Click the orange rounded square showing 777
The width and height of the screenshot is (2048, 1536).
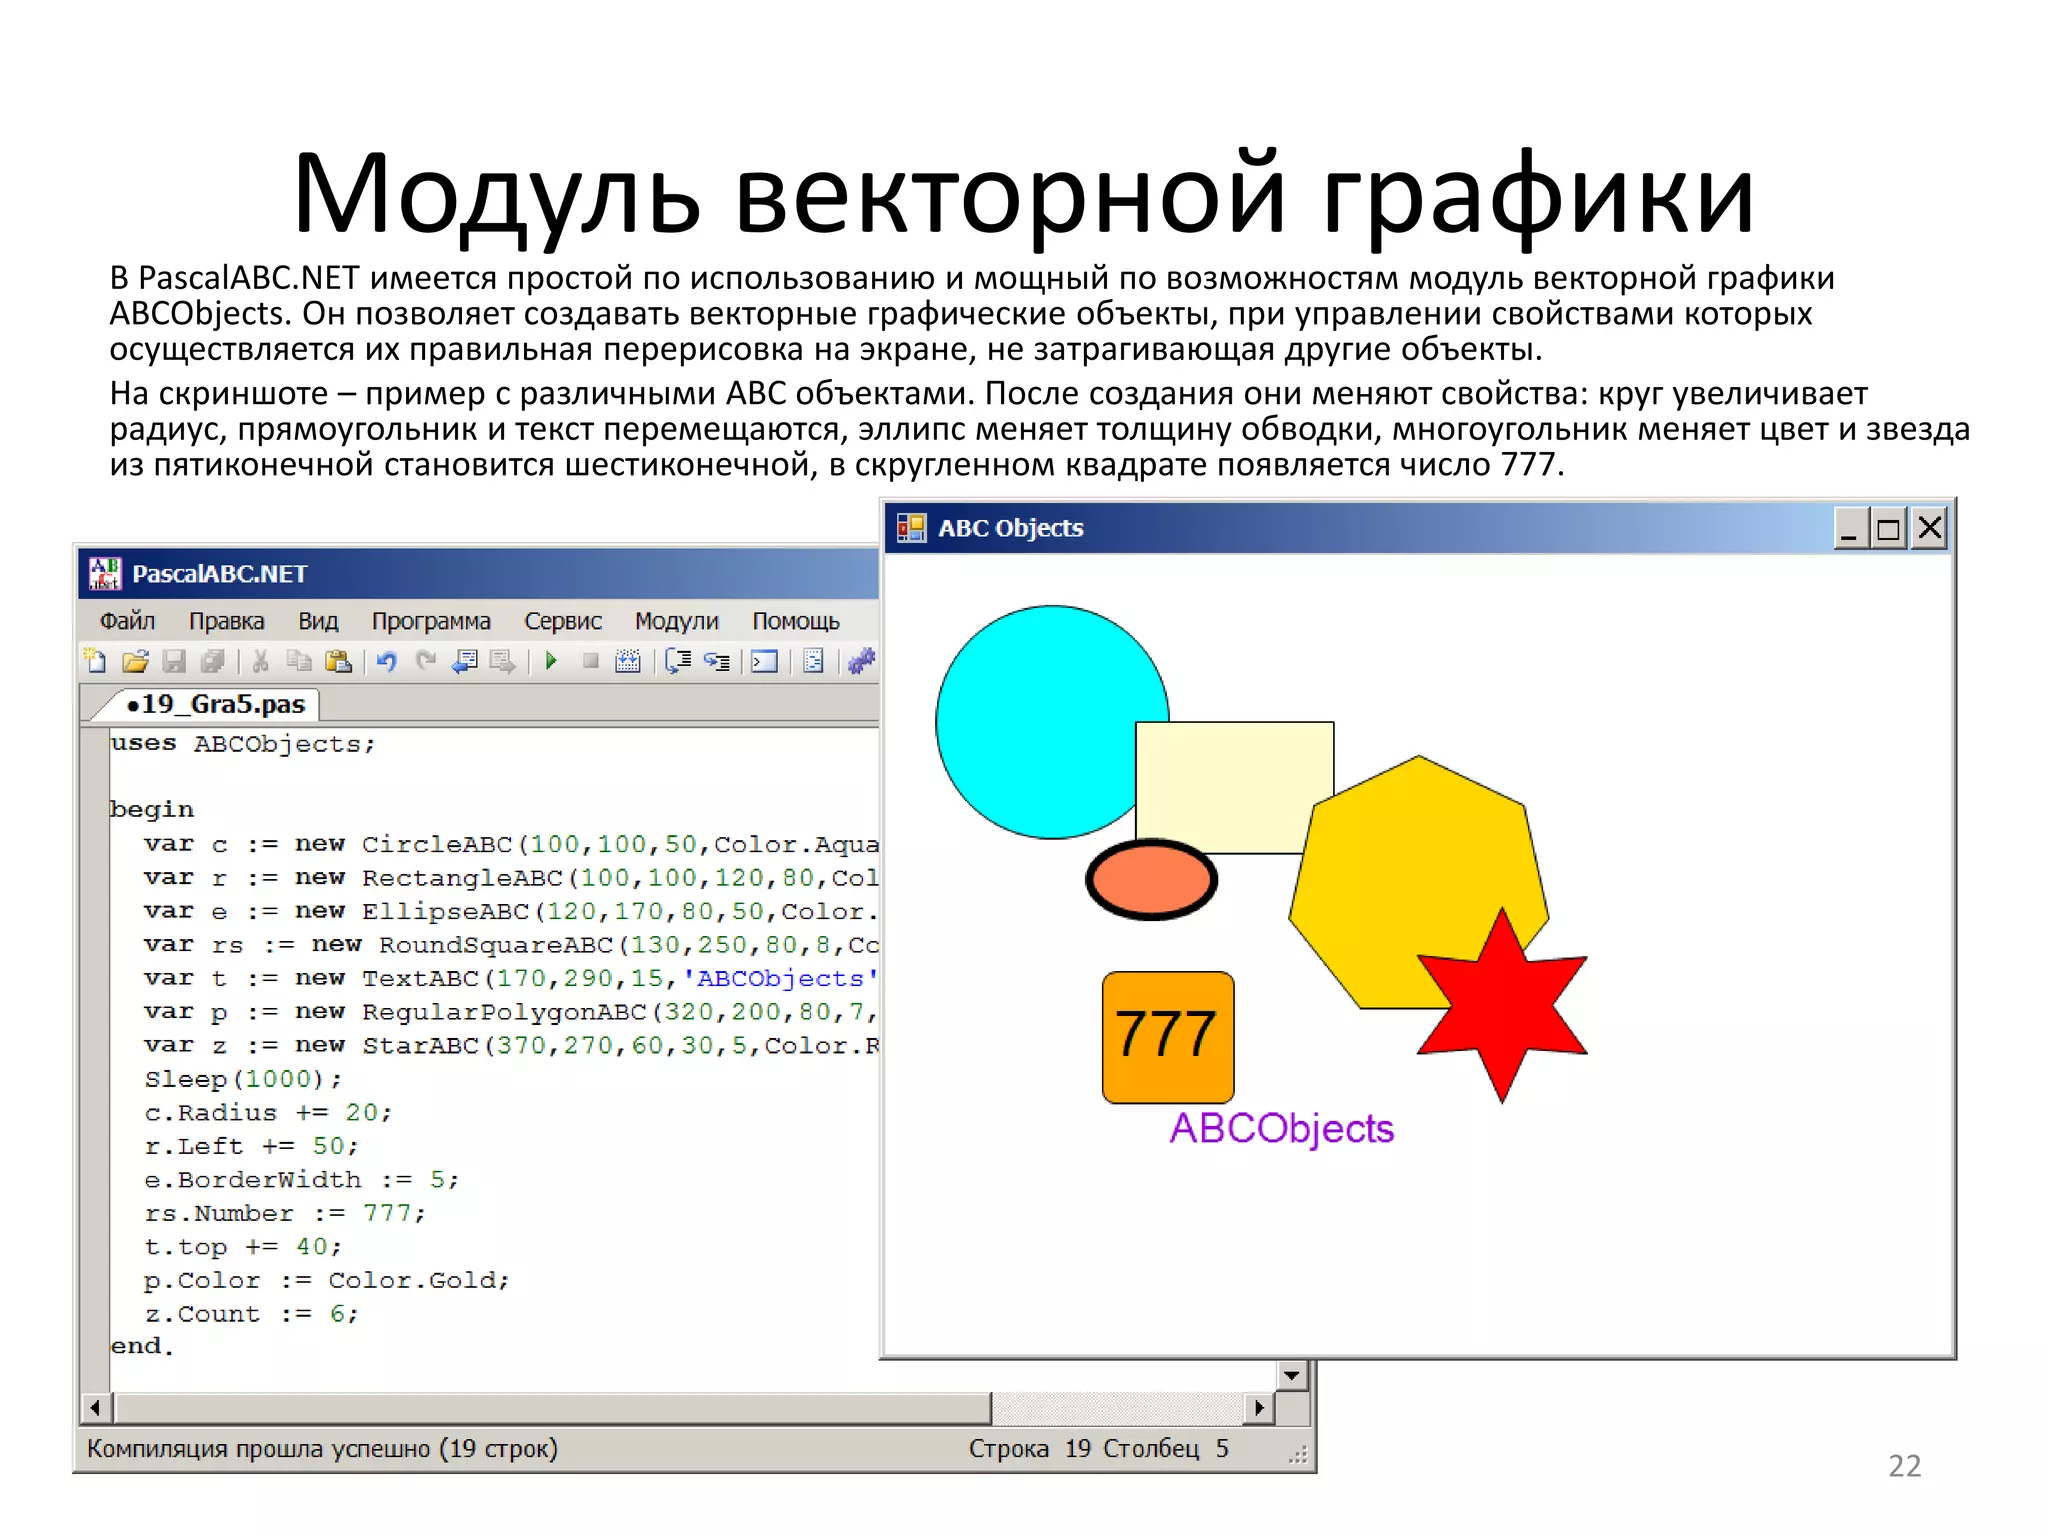1168,1037
